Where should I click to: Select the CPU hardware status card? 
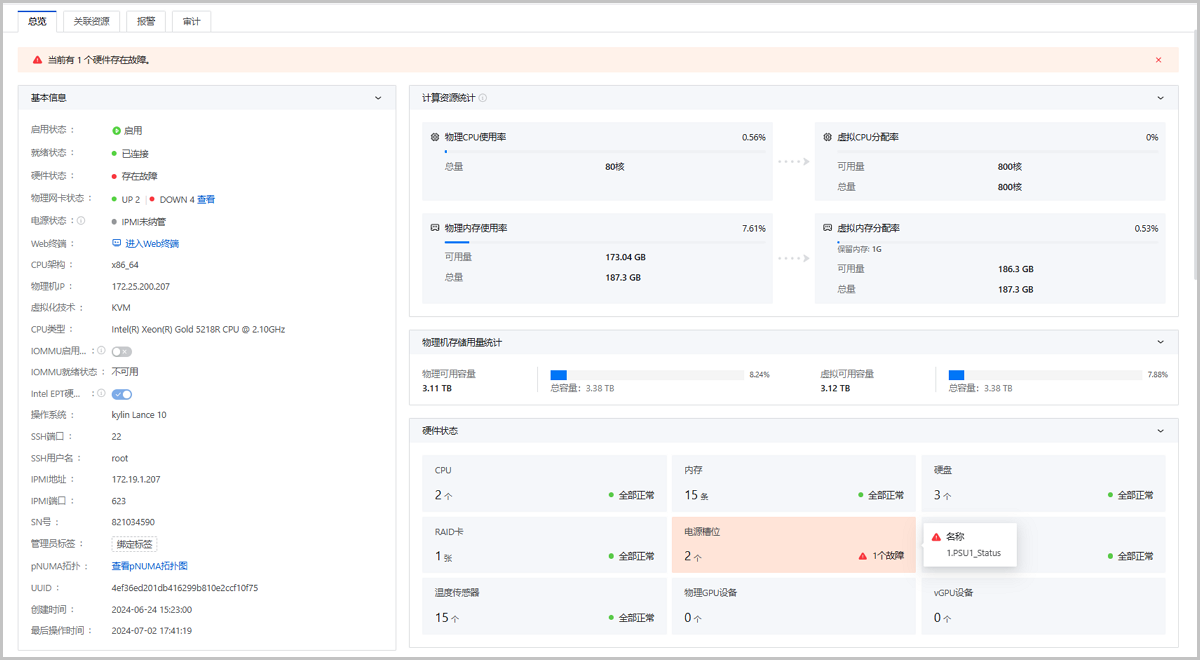tap(544, 483)
